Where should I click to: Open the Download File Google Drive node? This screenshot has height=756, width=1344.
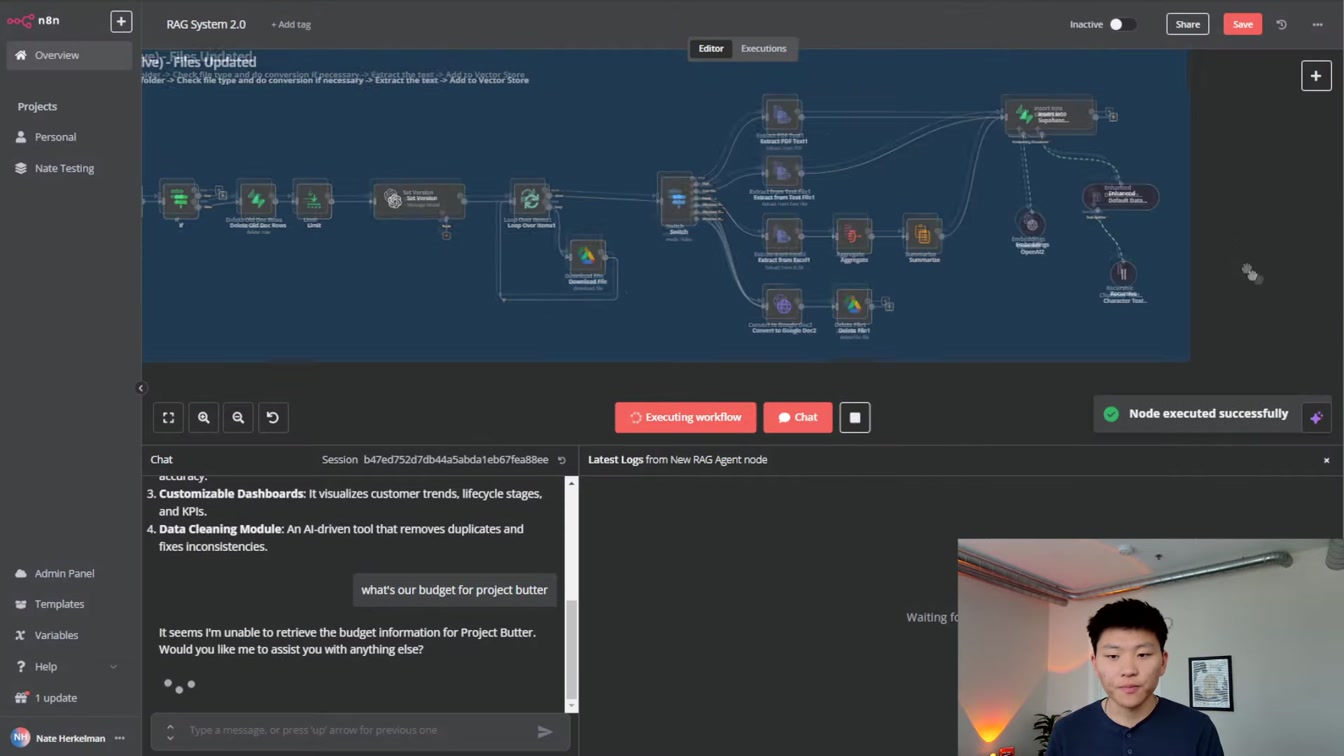pyautogui.click(x=587, y=256)
